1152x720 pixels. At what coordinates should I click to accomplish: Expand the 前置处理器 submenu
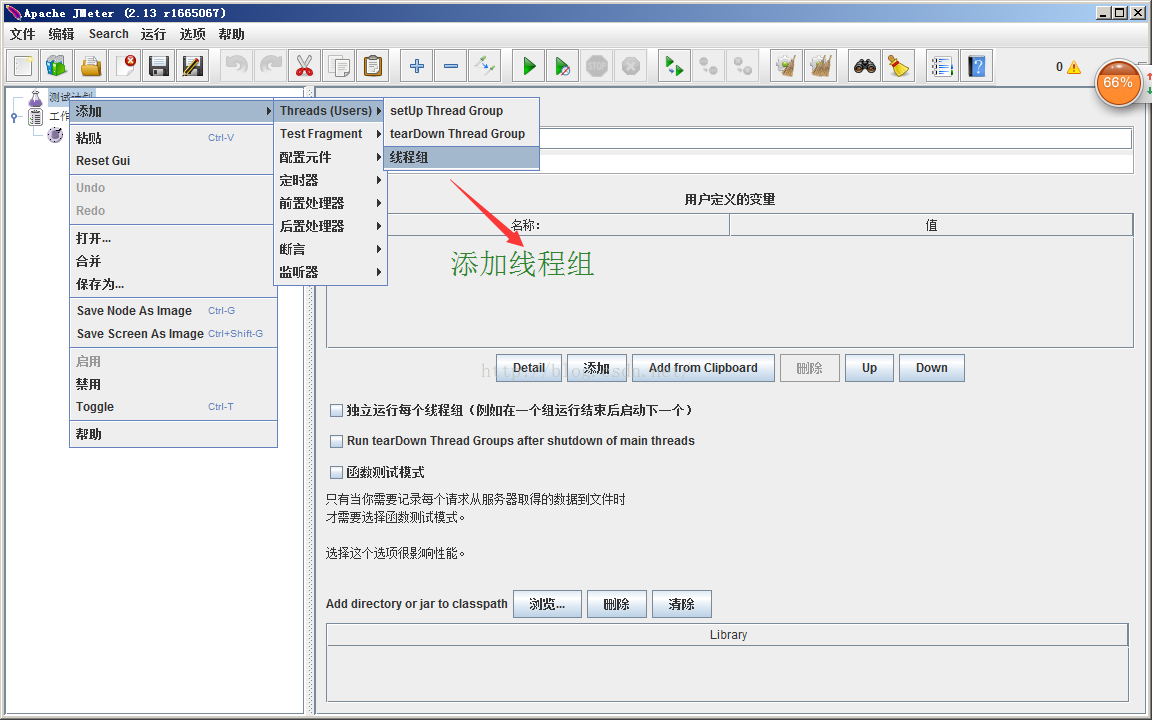(x=330, y=203)
